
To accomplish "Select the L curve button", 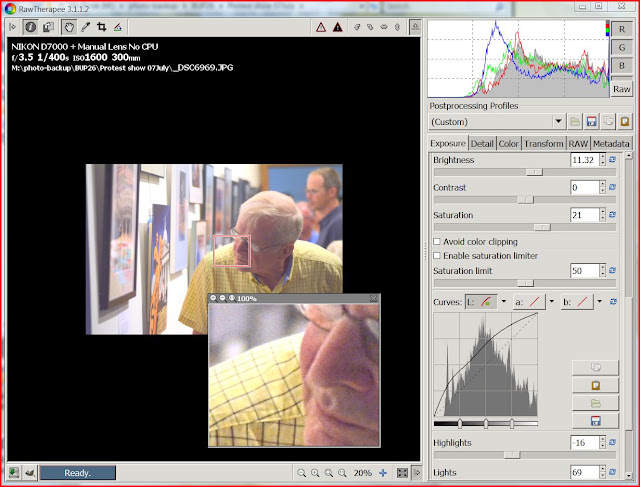I will pos(481,302).
